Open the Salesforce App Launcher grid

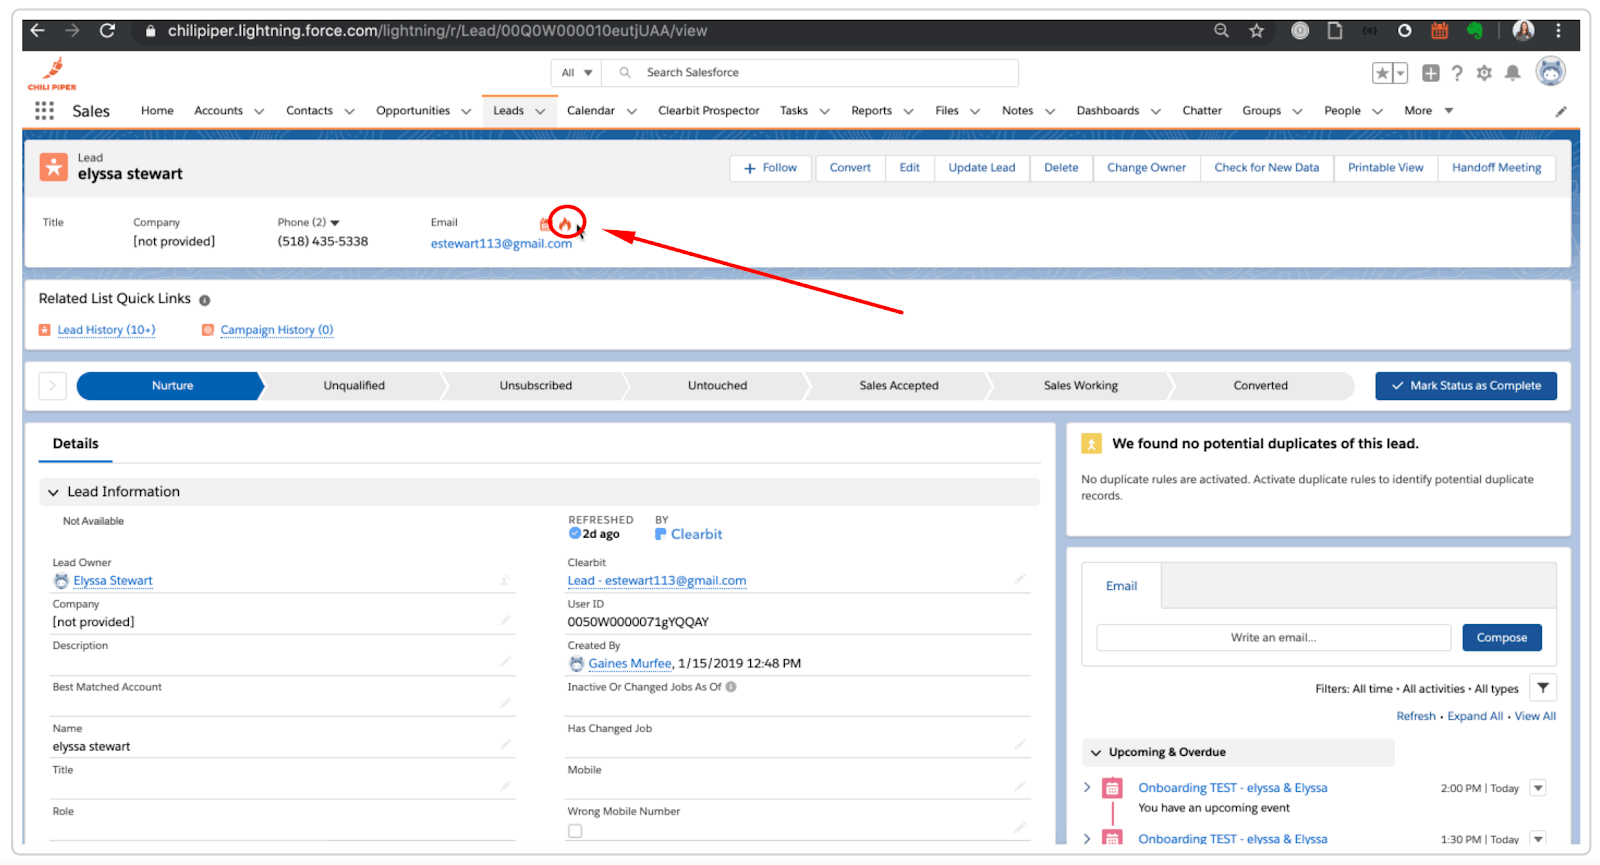(44, 111)
